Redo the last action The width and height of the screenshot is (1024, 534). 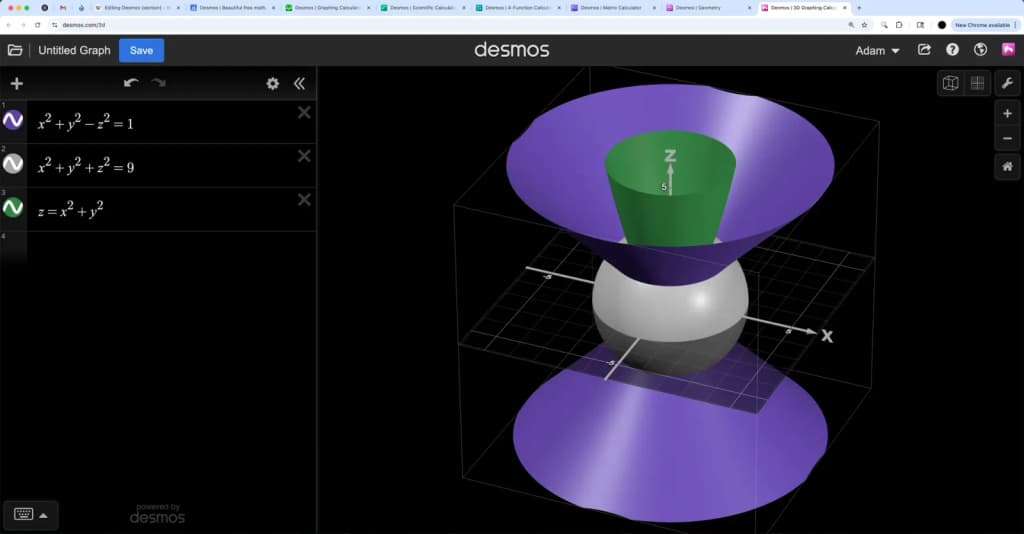point(159,83)
